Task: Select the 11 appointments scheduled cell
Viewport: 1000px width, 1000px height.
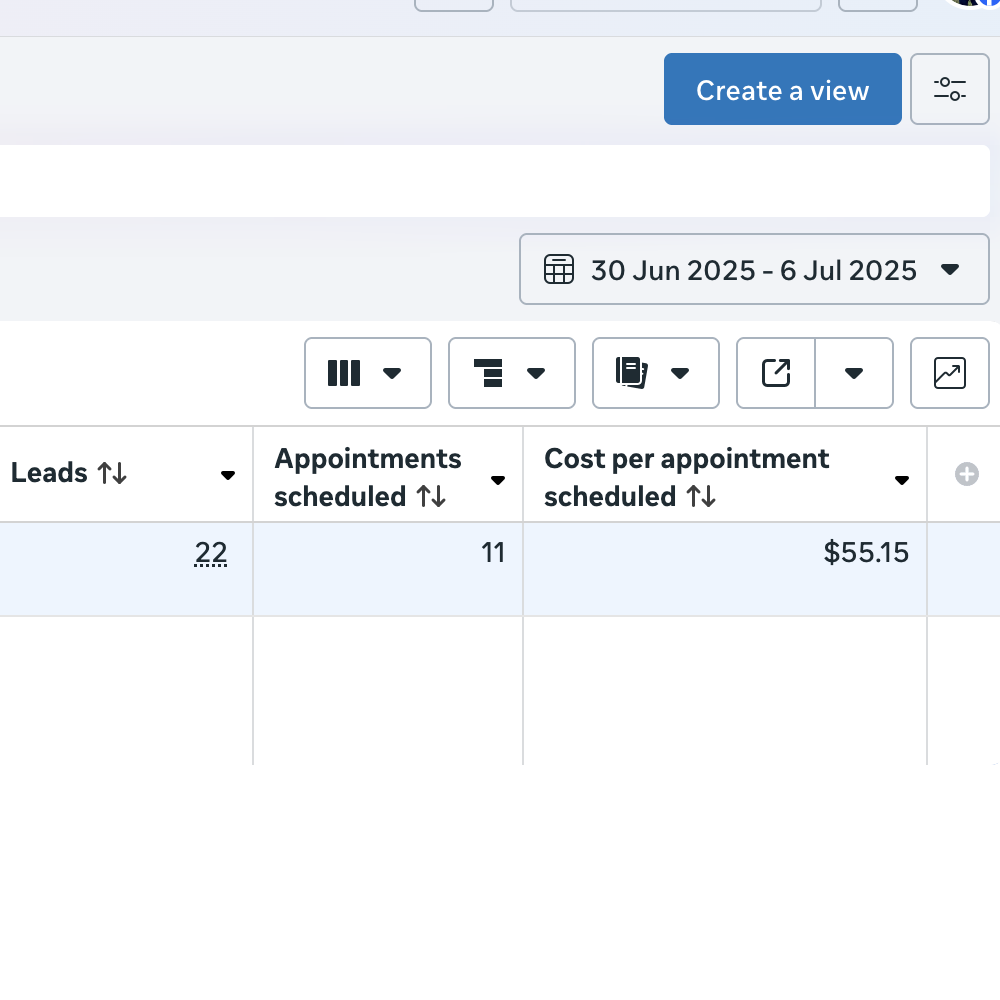Action: click(388, 569)
